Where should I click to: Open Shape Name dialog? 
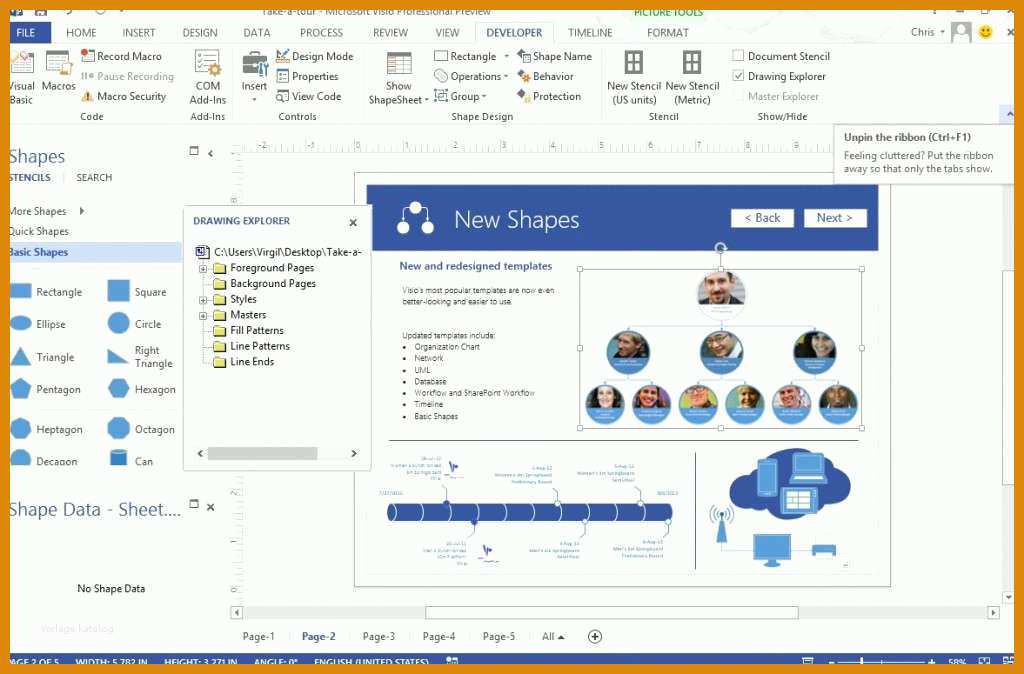pos(554,56)
